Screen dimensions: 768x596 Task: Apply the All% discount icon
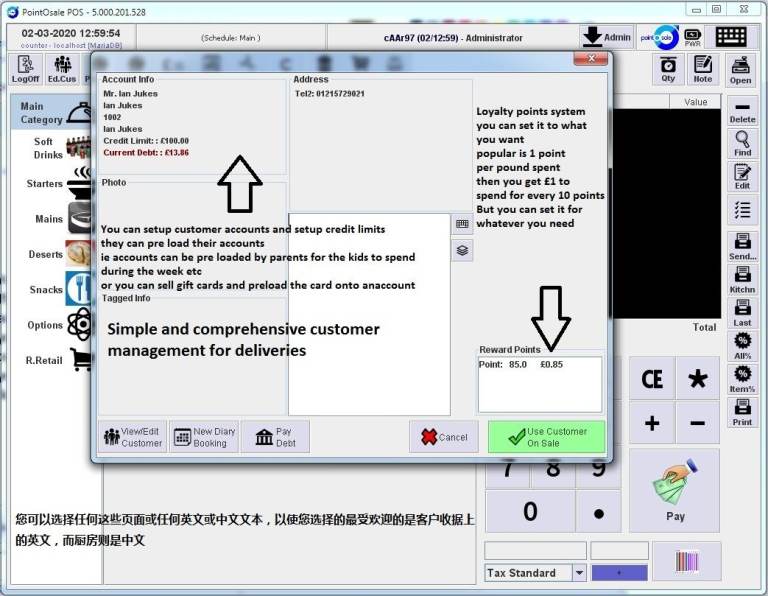(x=742, y=345)
